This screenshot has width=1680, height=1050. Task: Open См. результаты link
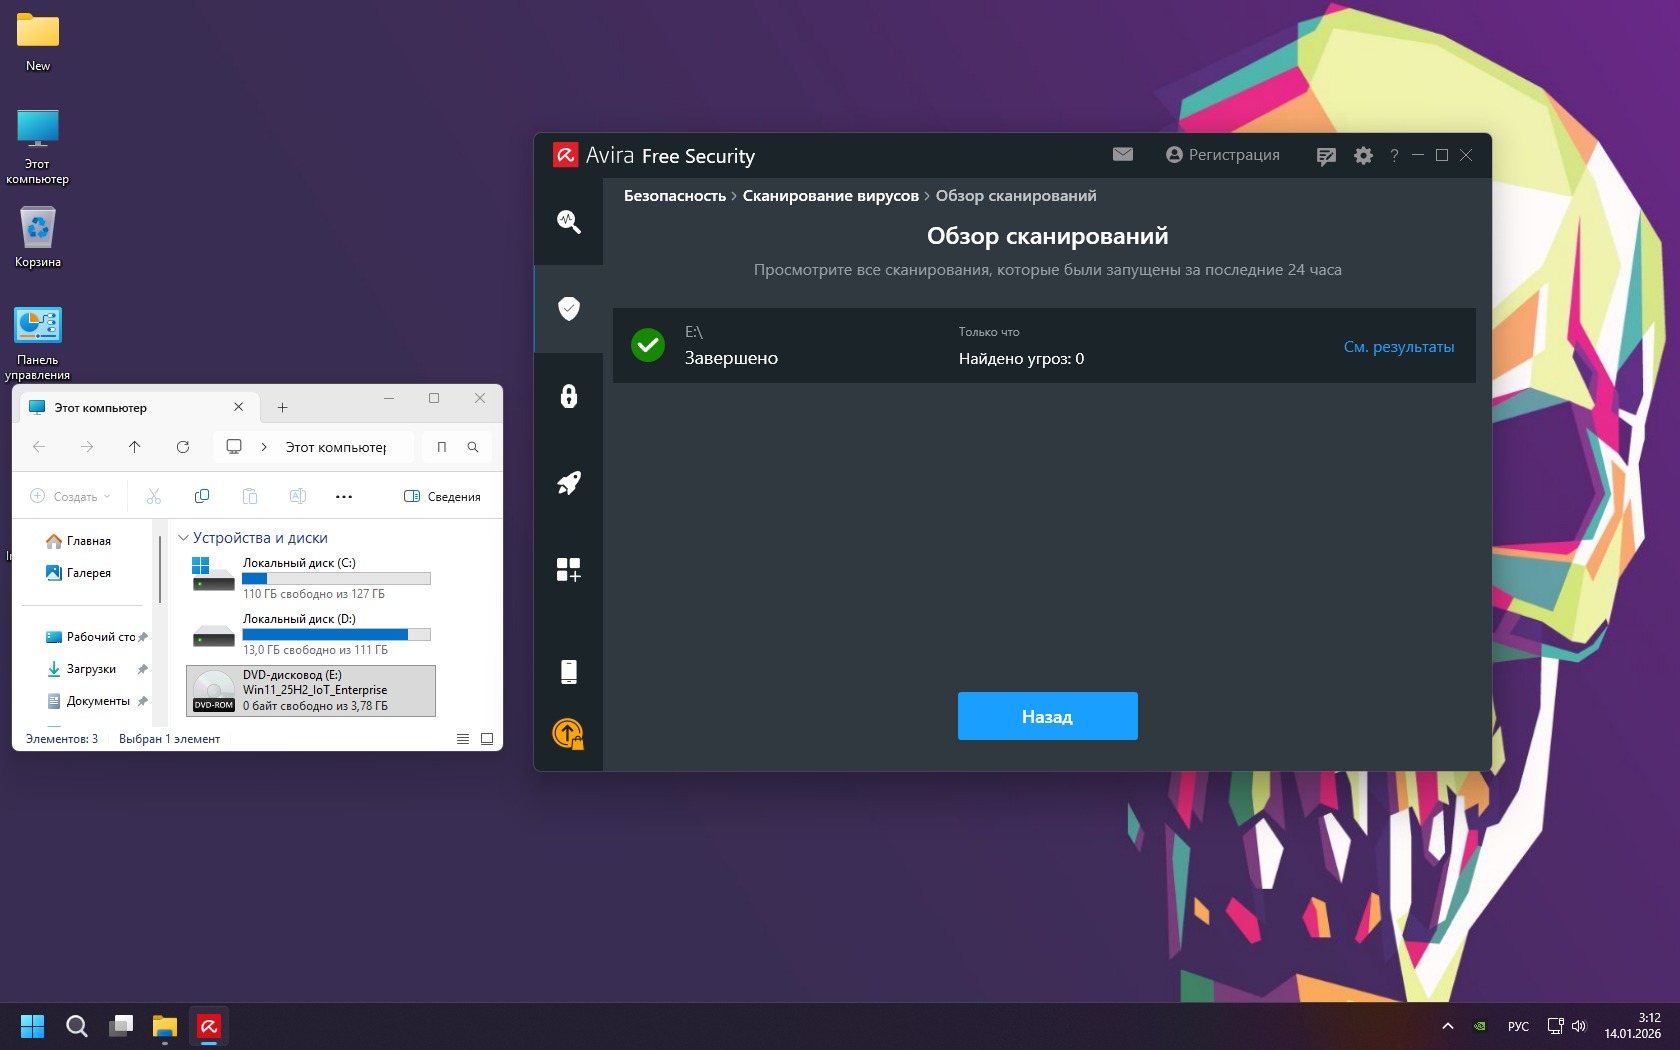click(x=1398, y=347)
